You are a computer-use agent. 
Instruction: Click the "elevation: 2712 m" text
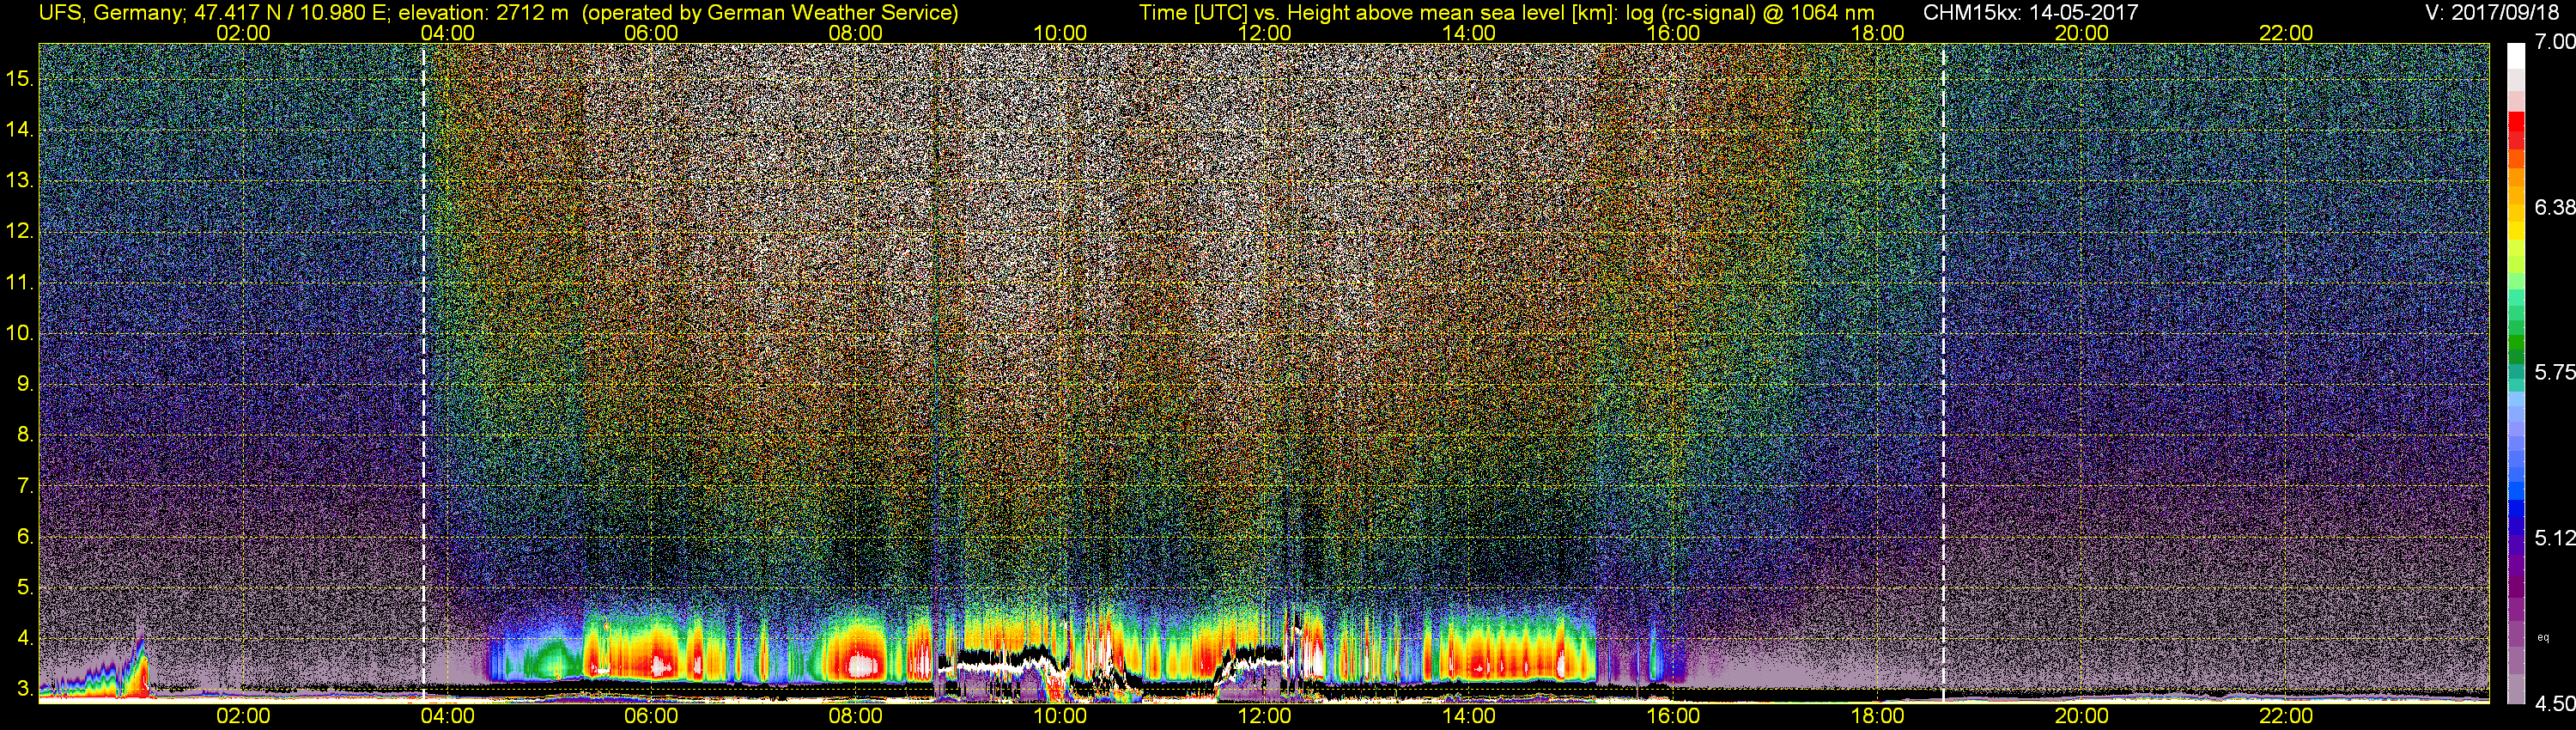(484, 12)
